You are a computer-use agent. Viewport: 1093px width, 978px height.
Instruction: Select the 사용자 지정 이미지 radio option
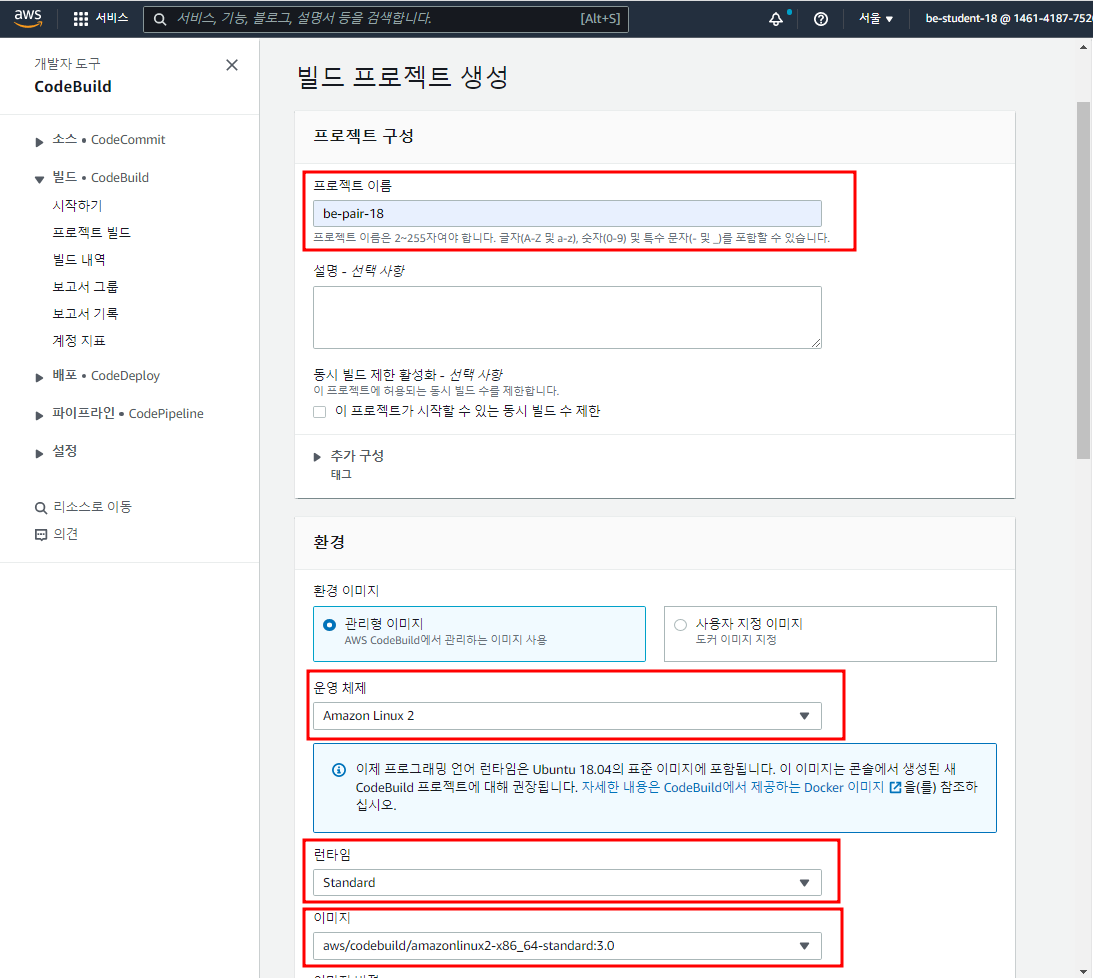(x=680, y=625)
